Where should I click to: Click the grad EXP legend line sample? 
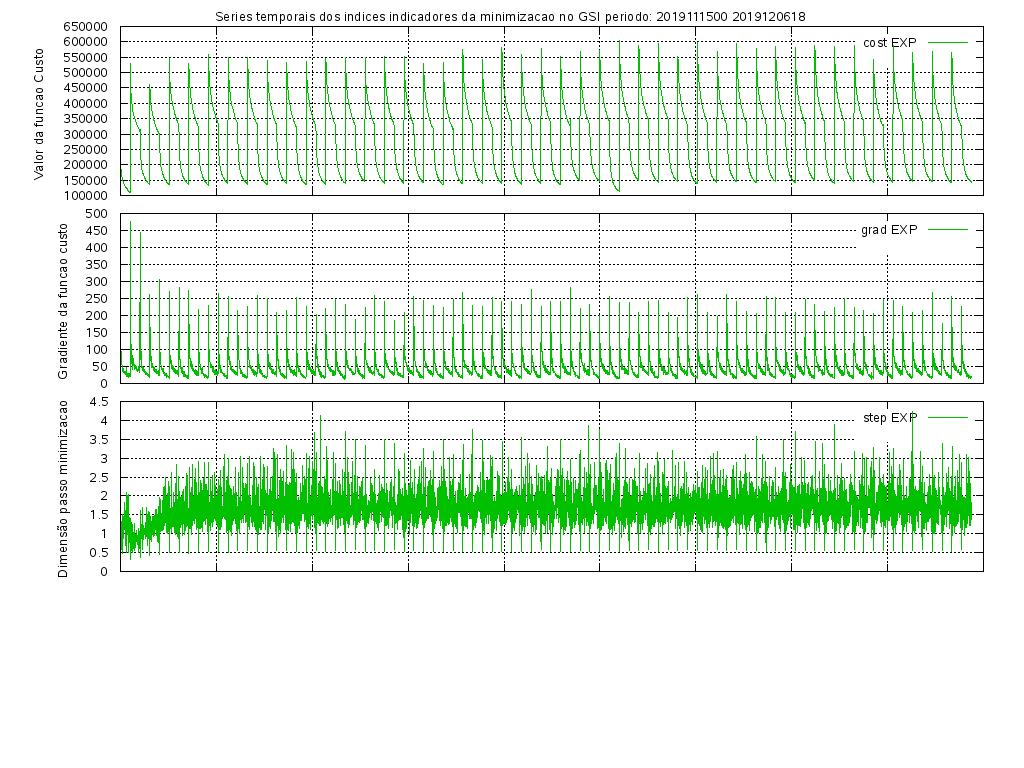click(x=948, y=230)
